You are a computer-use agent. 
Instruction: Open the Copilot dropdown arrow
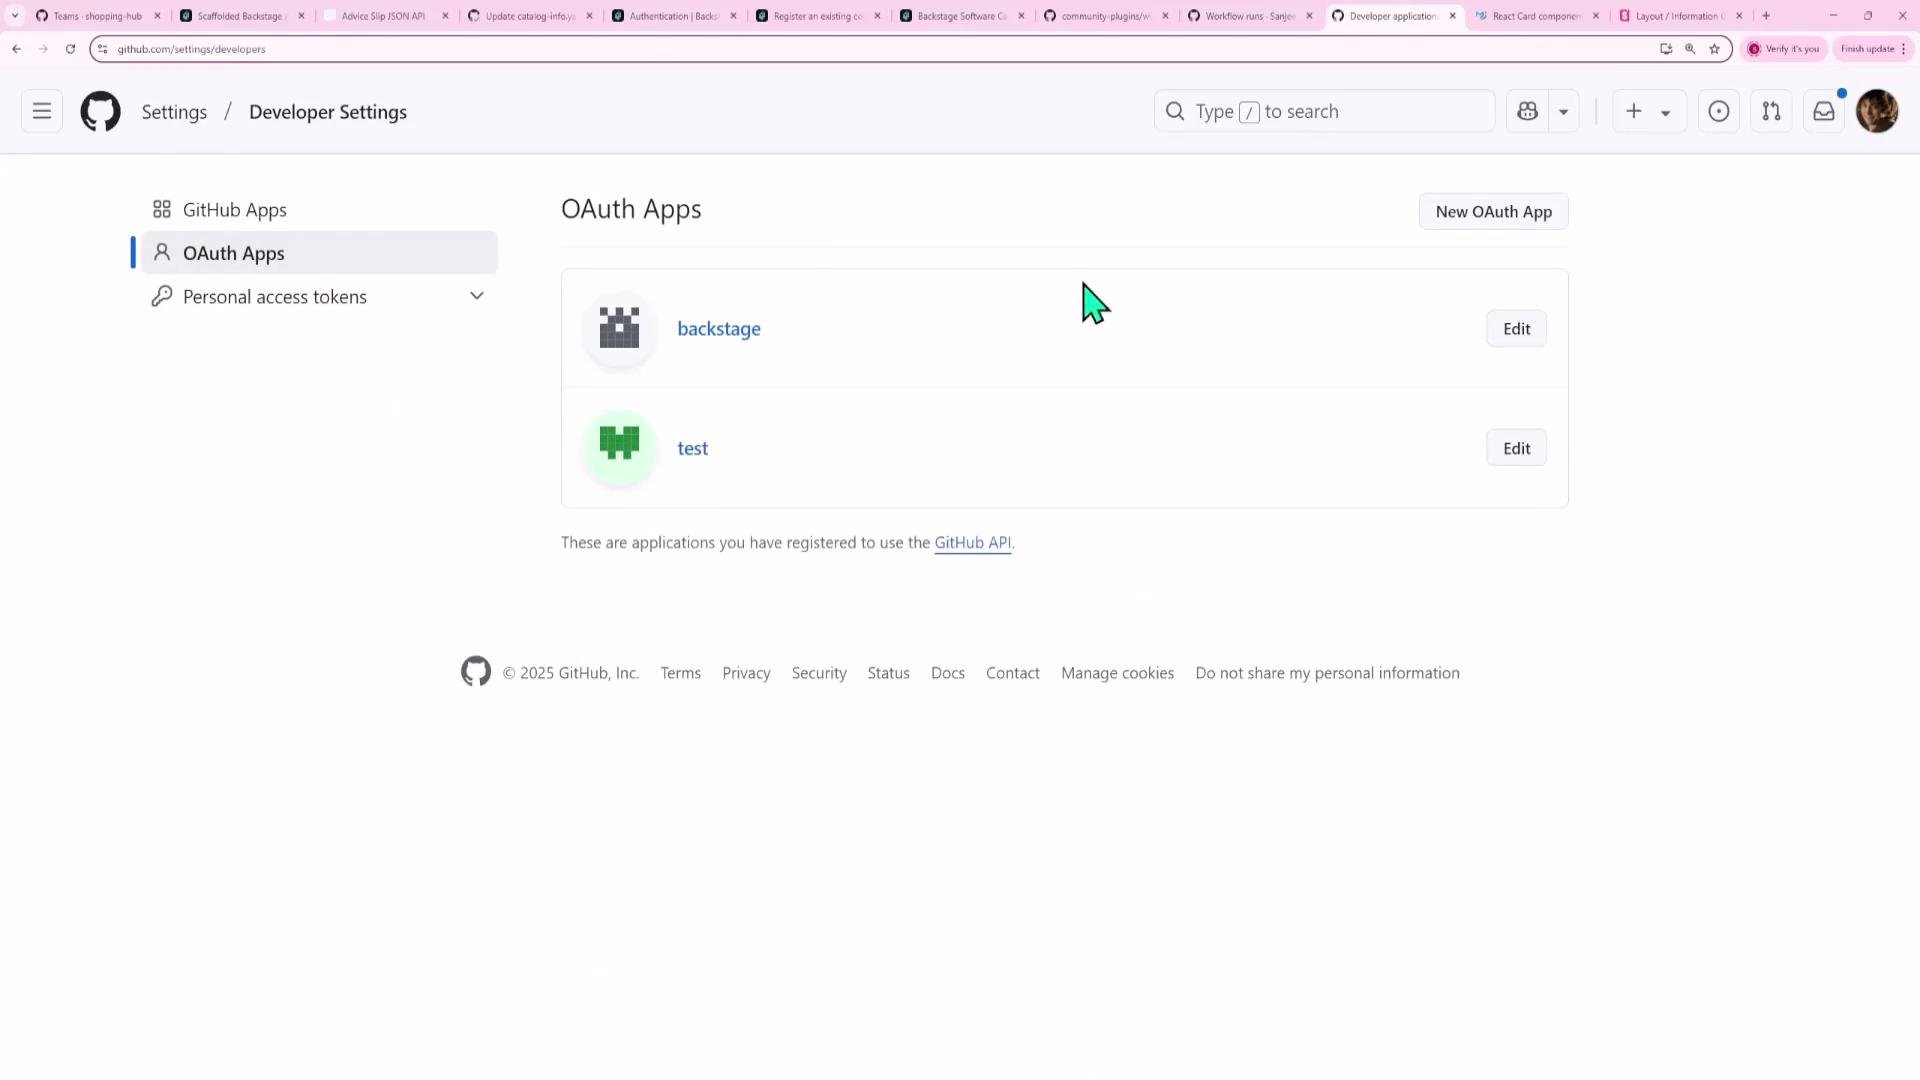click(1564, 112)
